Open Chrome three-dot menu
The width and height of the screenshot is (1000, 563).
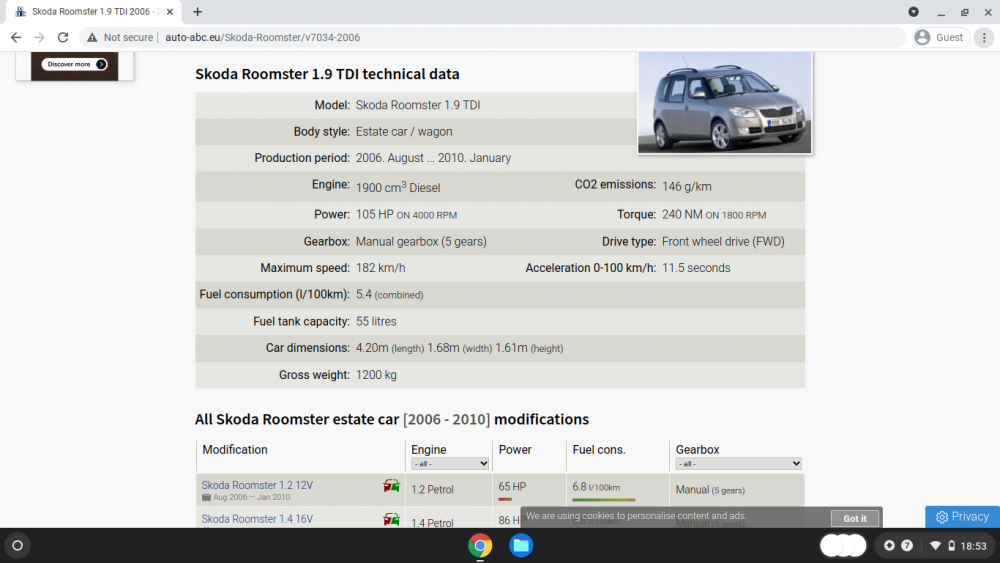(984, 38)
